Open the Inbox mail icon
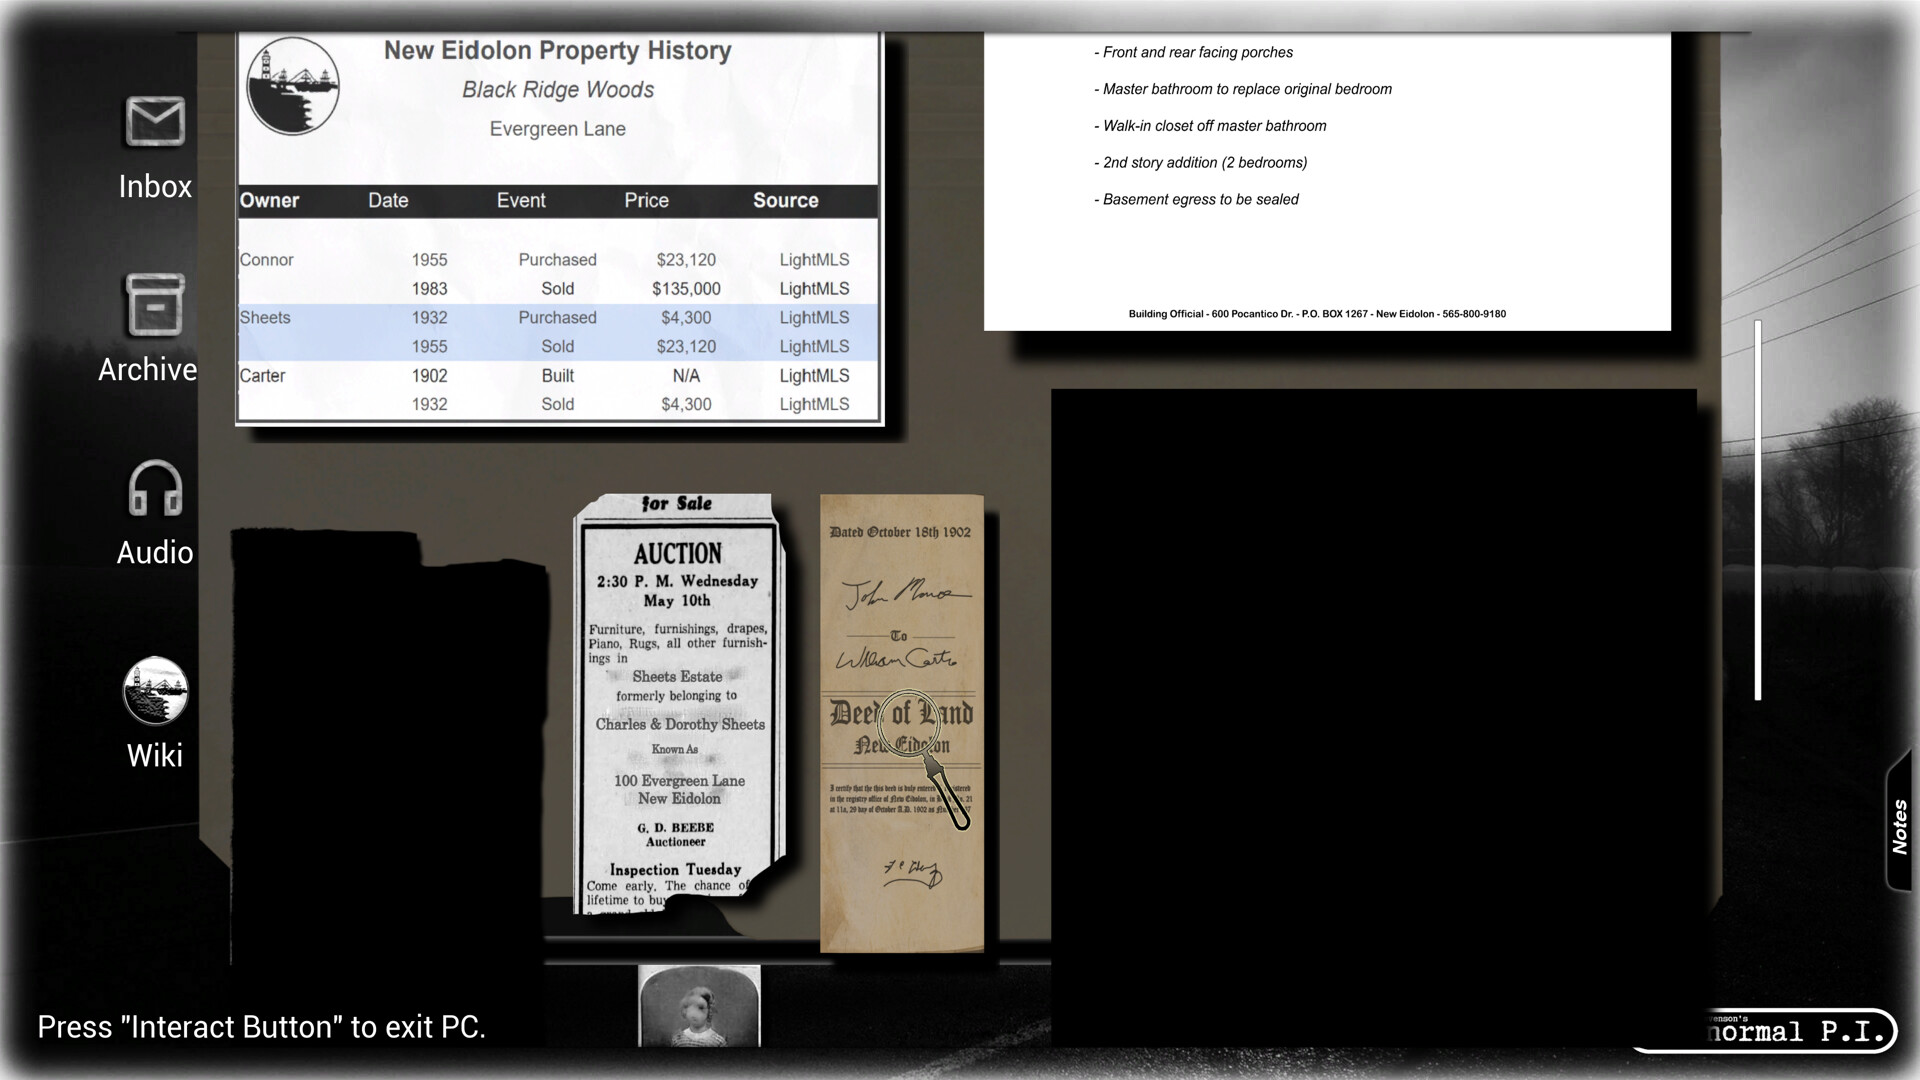1920x1080 pixels. pyautogui.click(x=154, y=121)
